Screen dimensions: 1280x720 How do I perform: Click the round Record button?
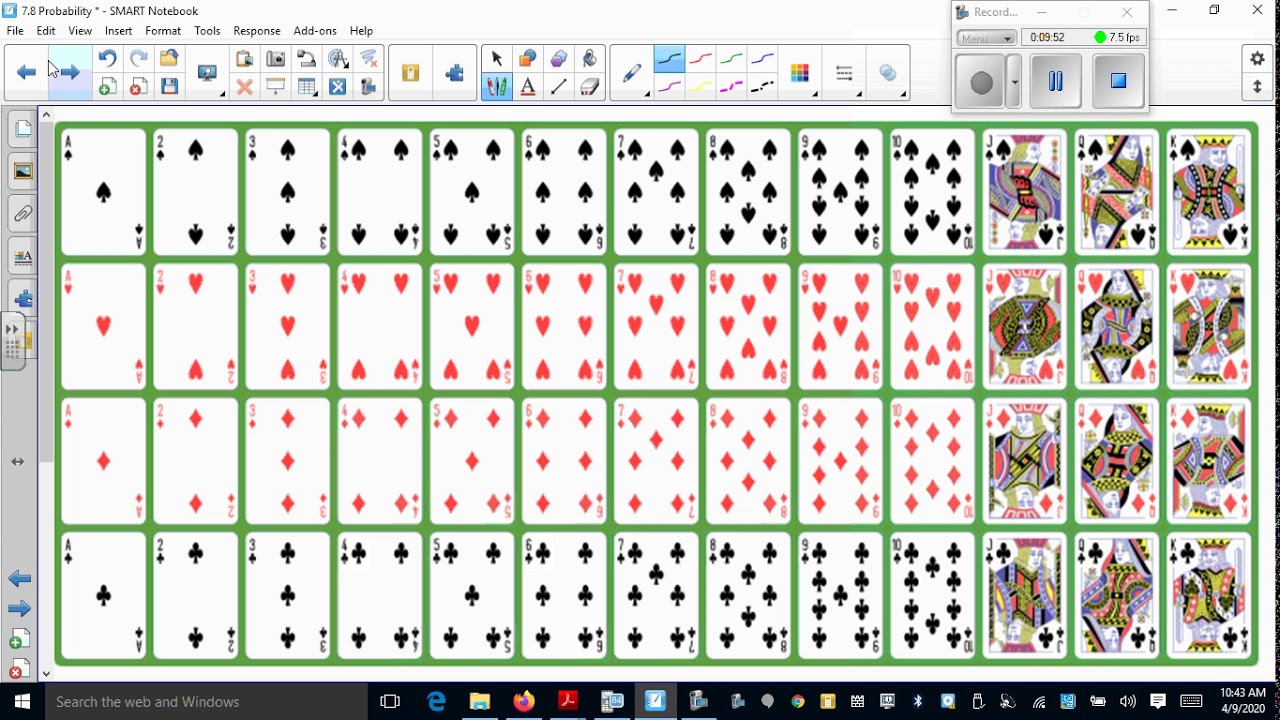[x=981, y=83]
